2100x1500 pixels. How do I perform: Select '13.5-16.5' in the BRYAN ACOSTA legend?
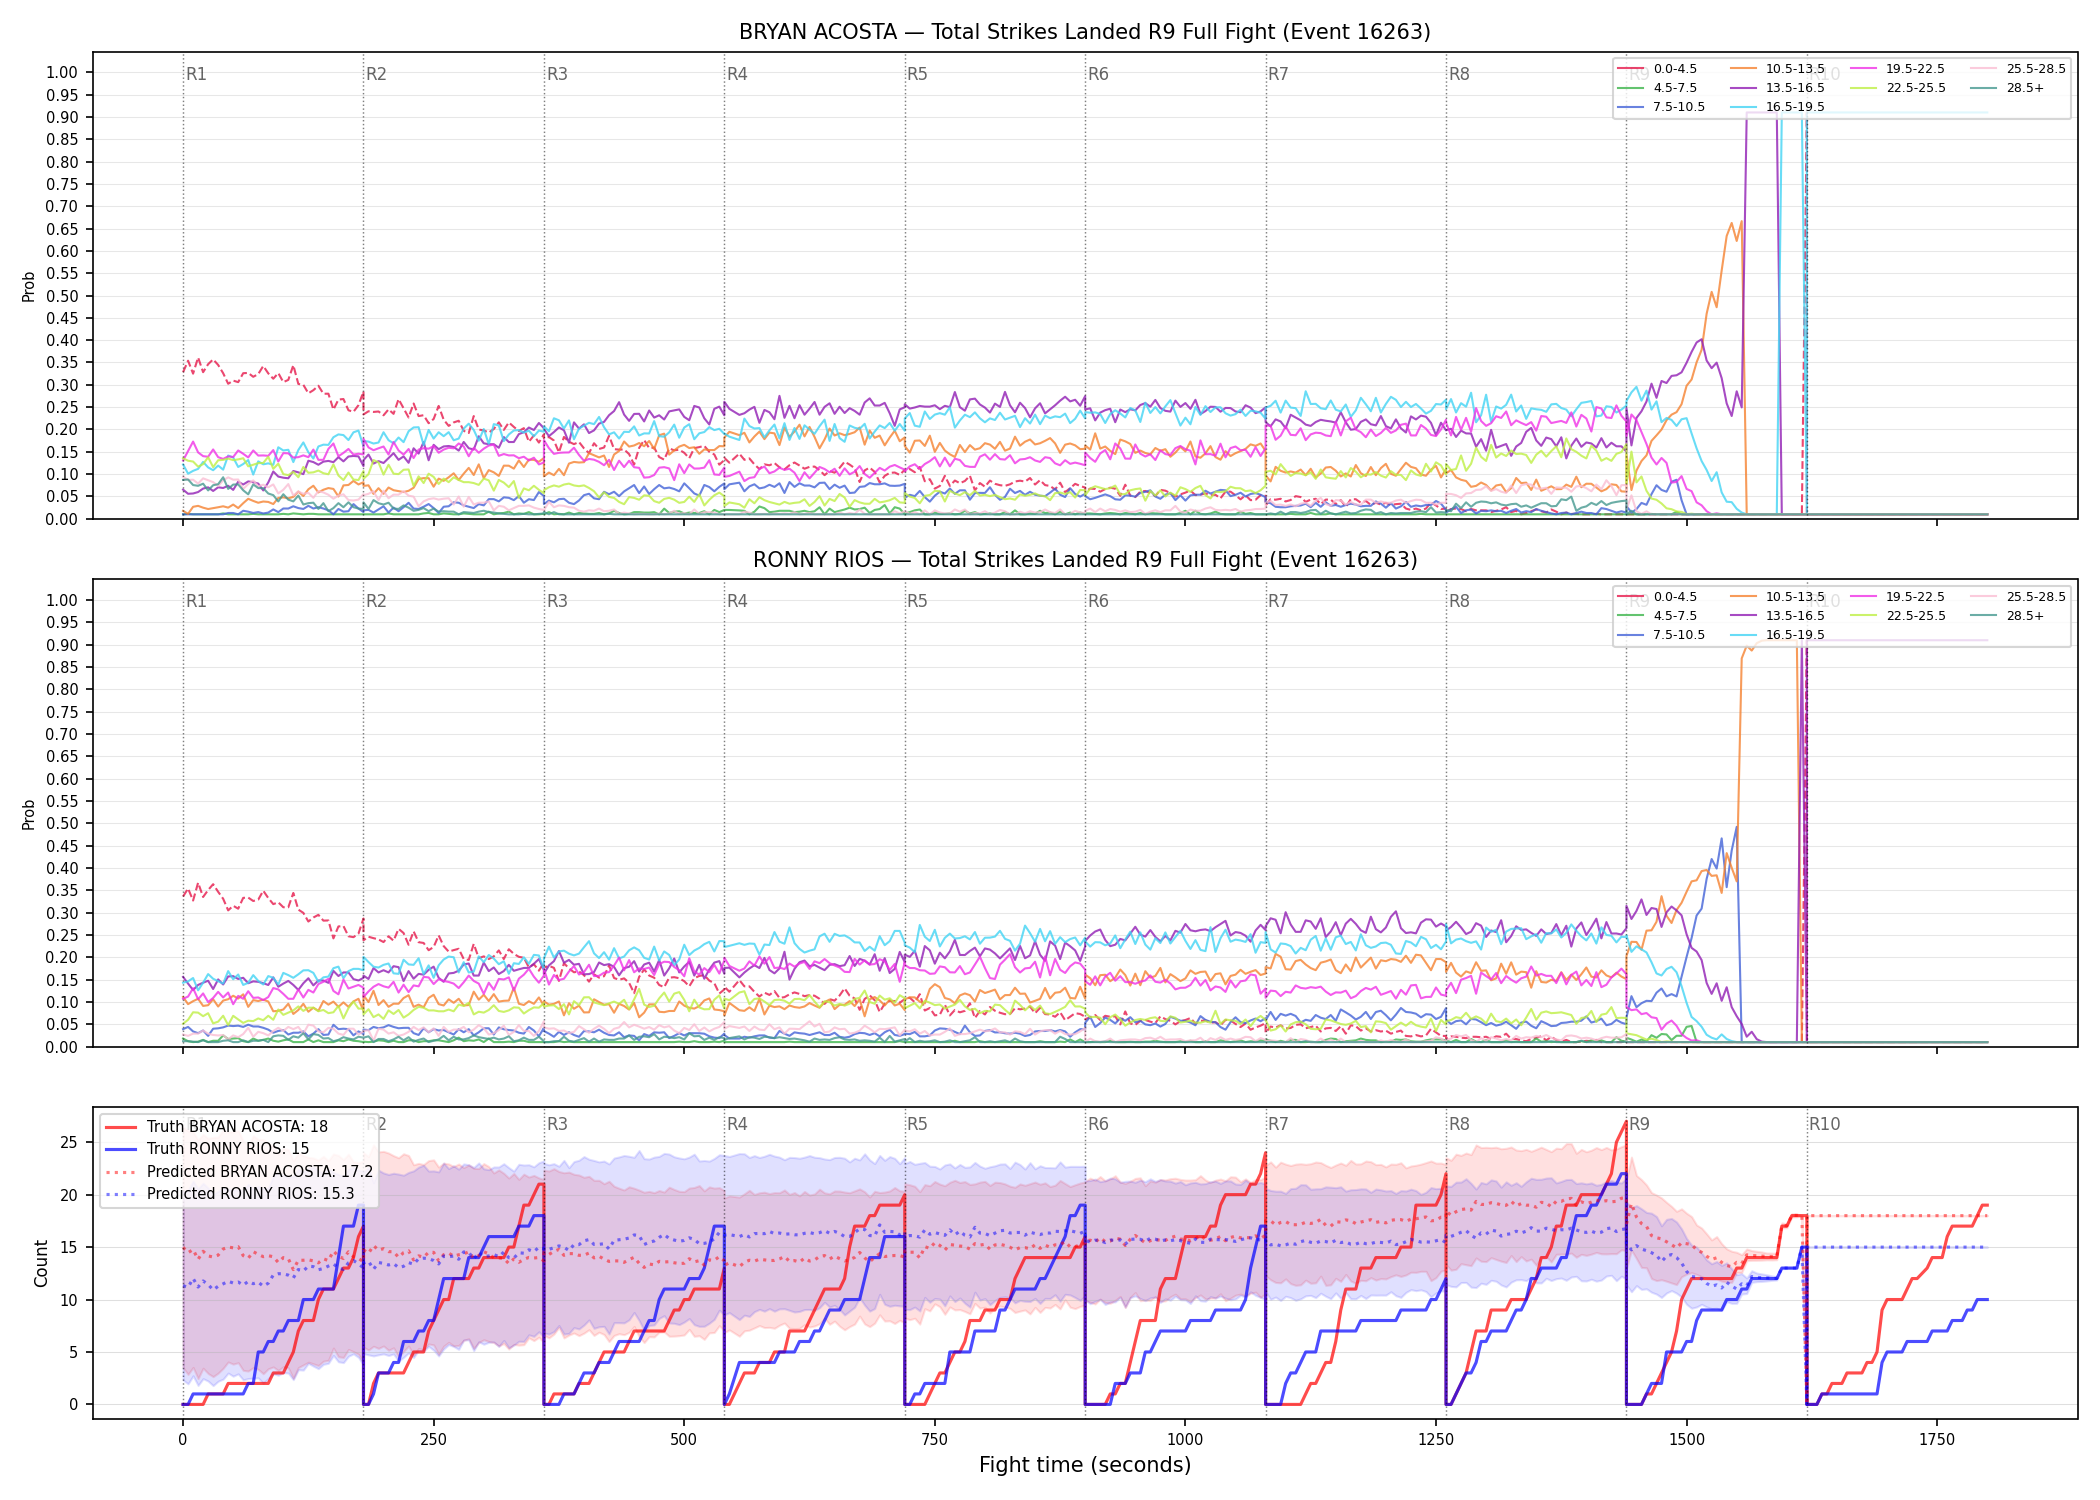(1795, 88)
